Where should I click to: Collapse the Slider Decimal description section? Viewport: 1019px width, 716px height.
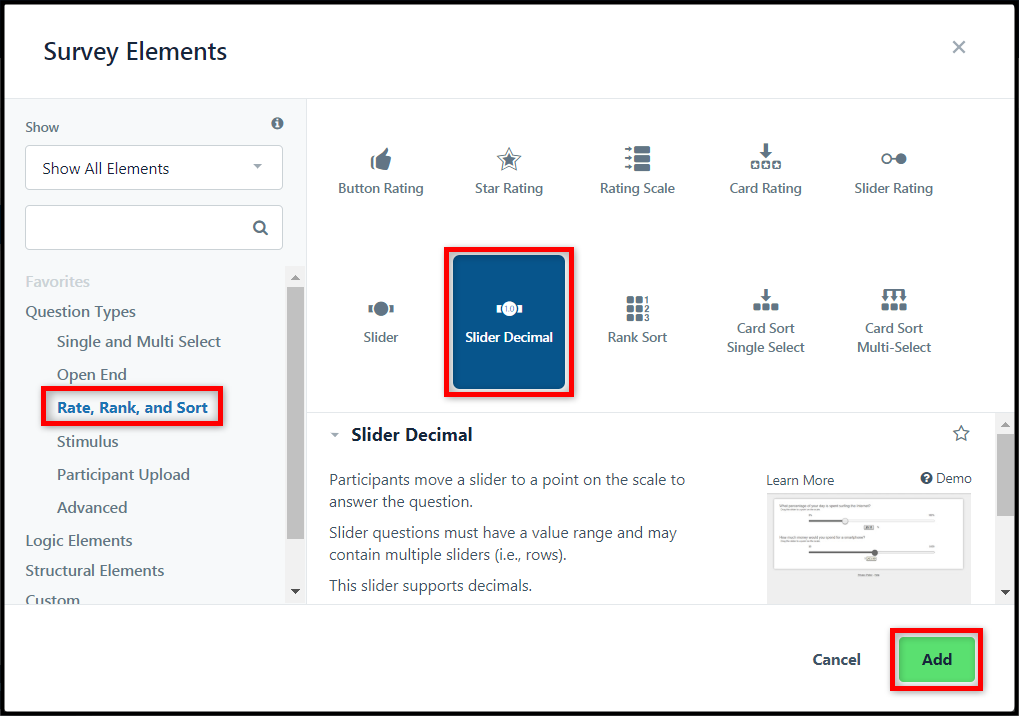pyautogui.click(x=335, y=435)
